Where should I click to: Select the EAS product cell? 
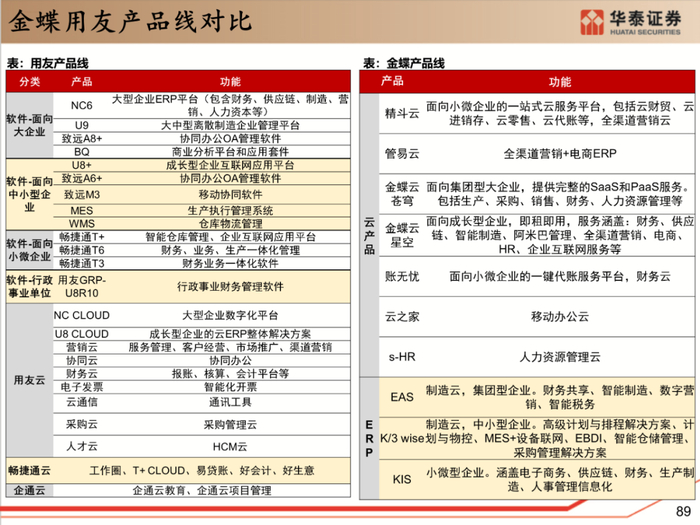pos(402,397)
